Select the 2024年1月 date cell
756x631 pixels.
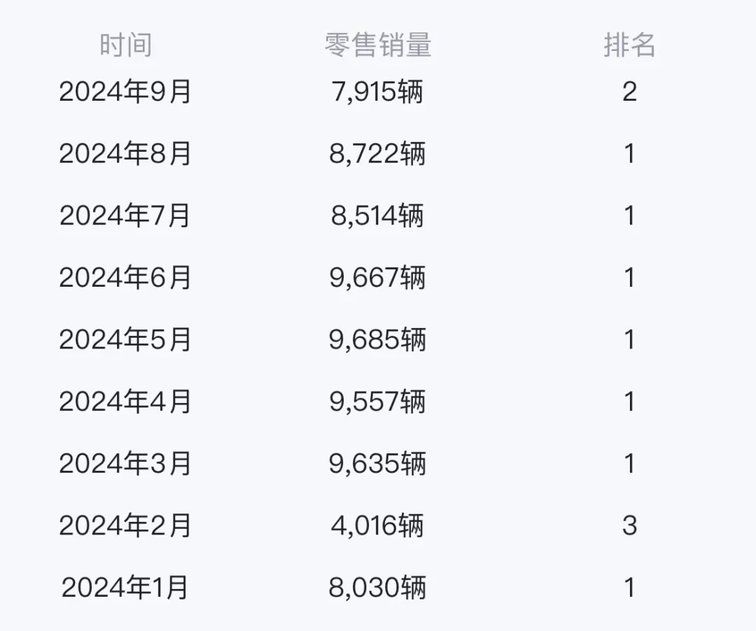point(125,588)
